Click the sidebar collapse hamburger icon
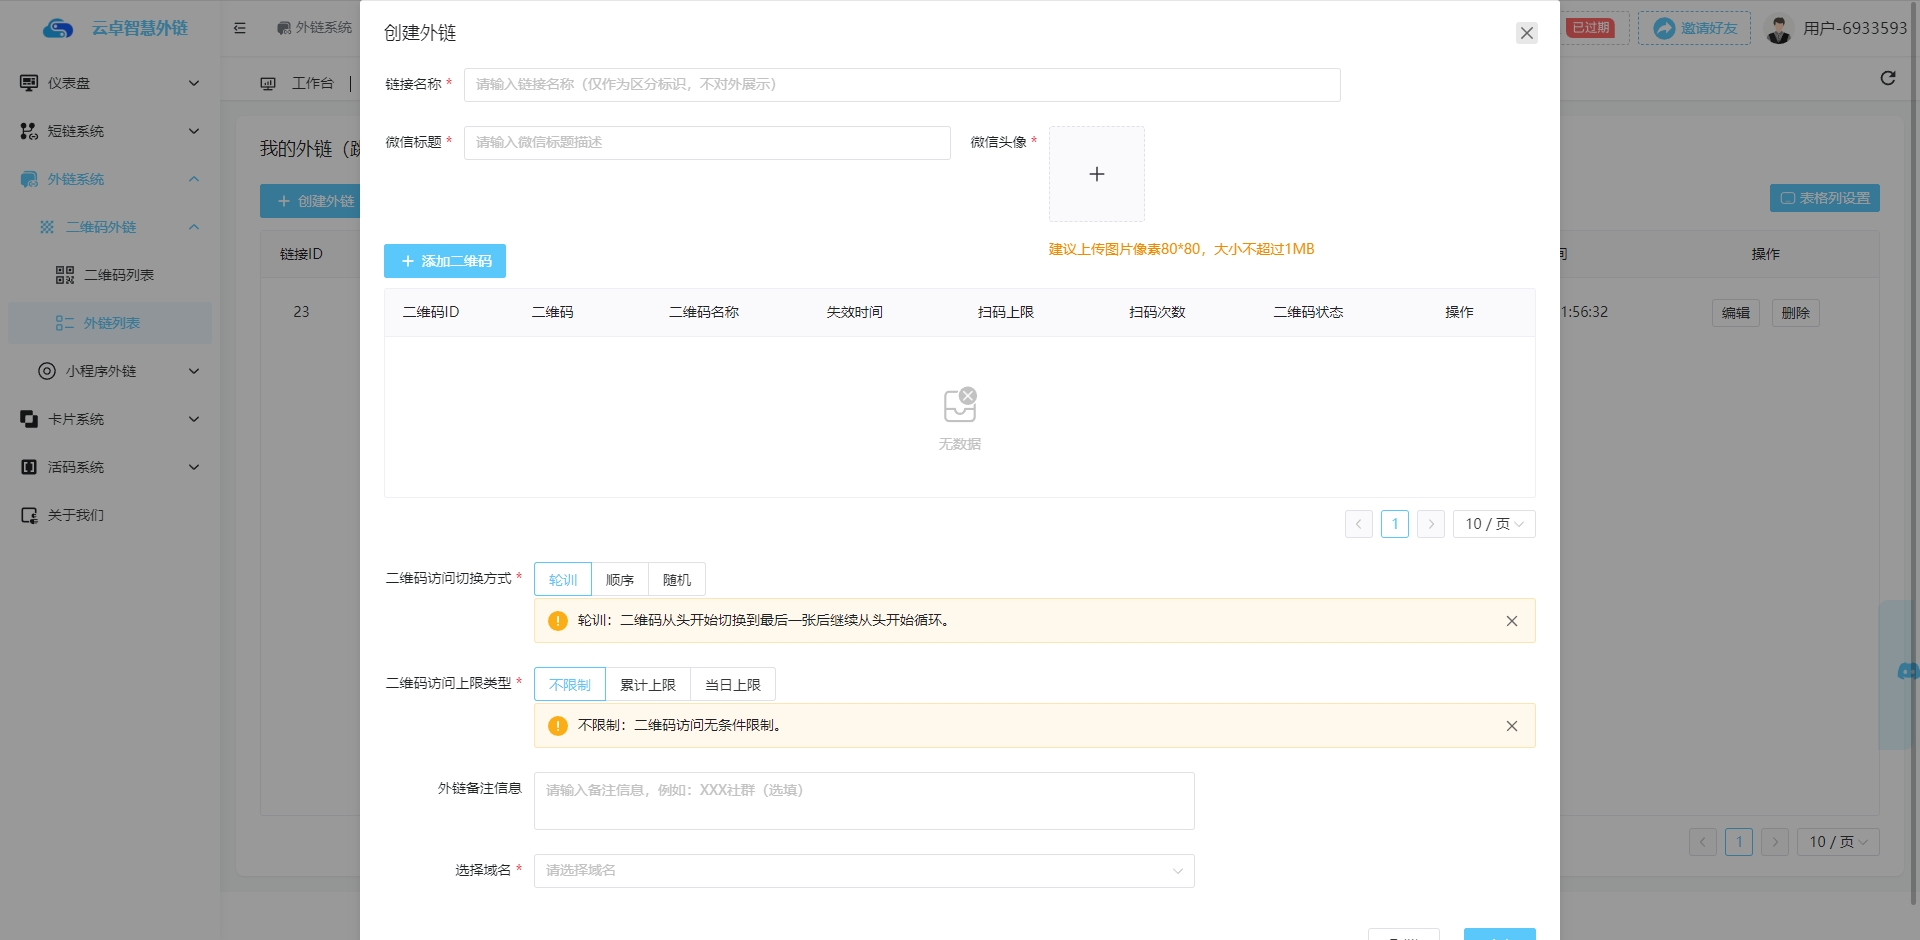The image size is (1920, 940). (x=240, y=28)
